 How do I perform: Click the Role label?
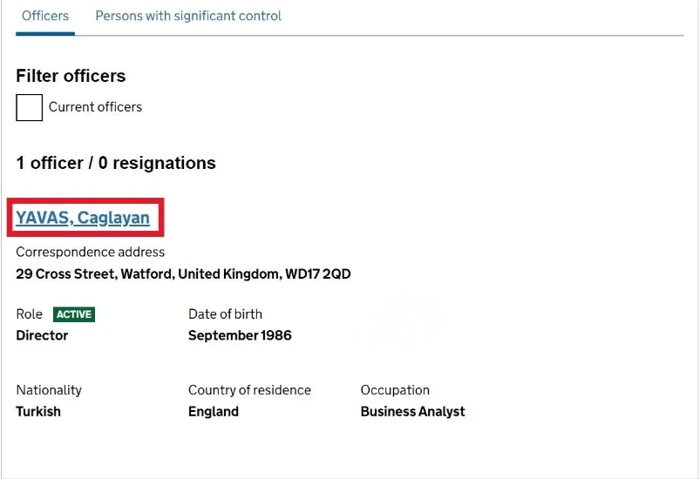[x=29, y=314]
